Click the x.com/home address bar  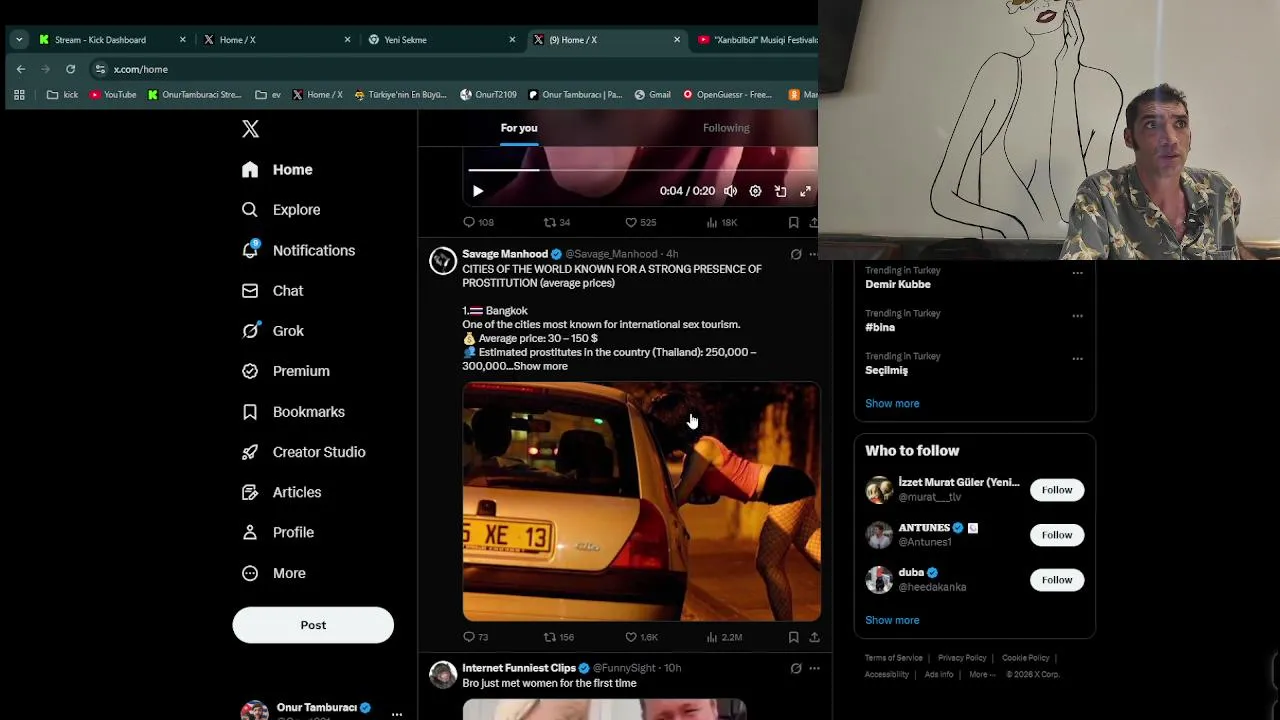pos(141,69)
